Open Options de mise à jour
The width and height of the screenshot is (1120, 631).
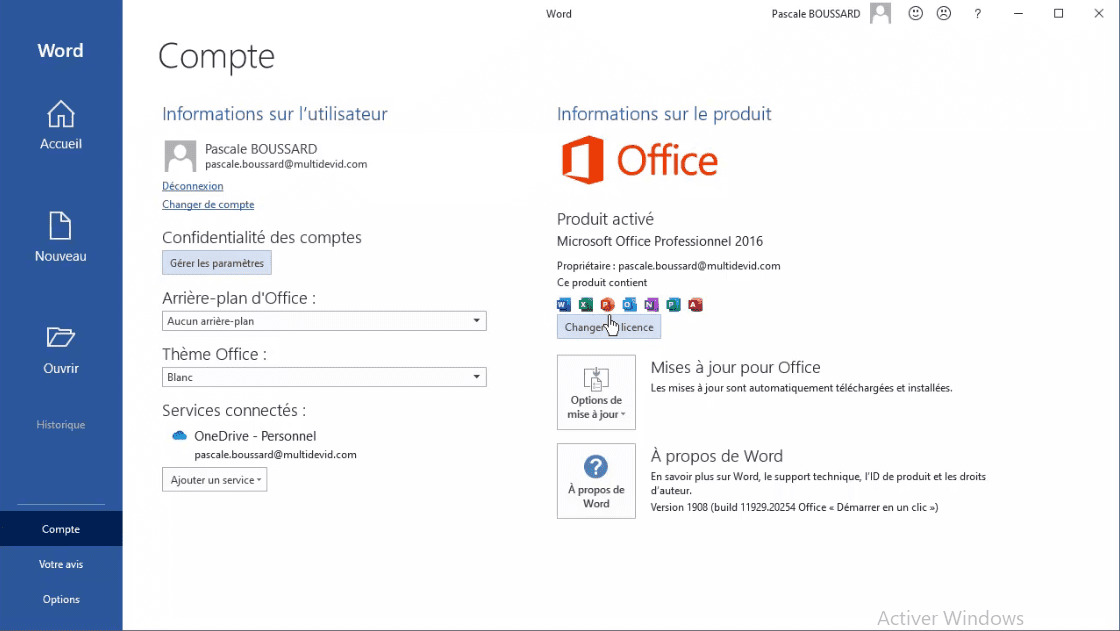pos(596,391)
